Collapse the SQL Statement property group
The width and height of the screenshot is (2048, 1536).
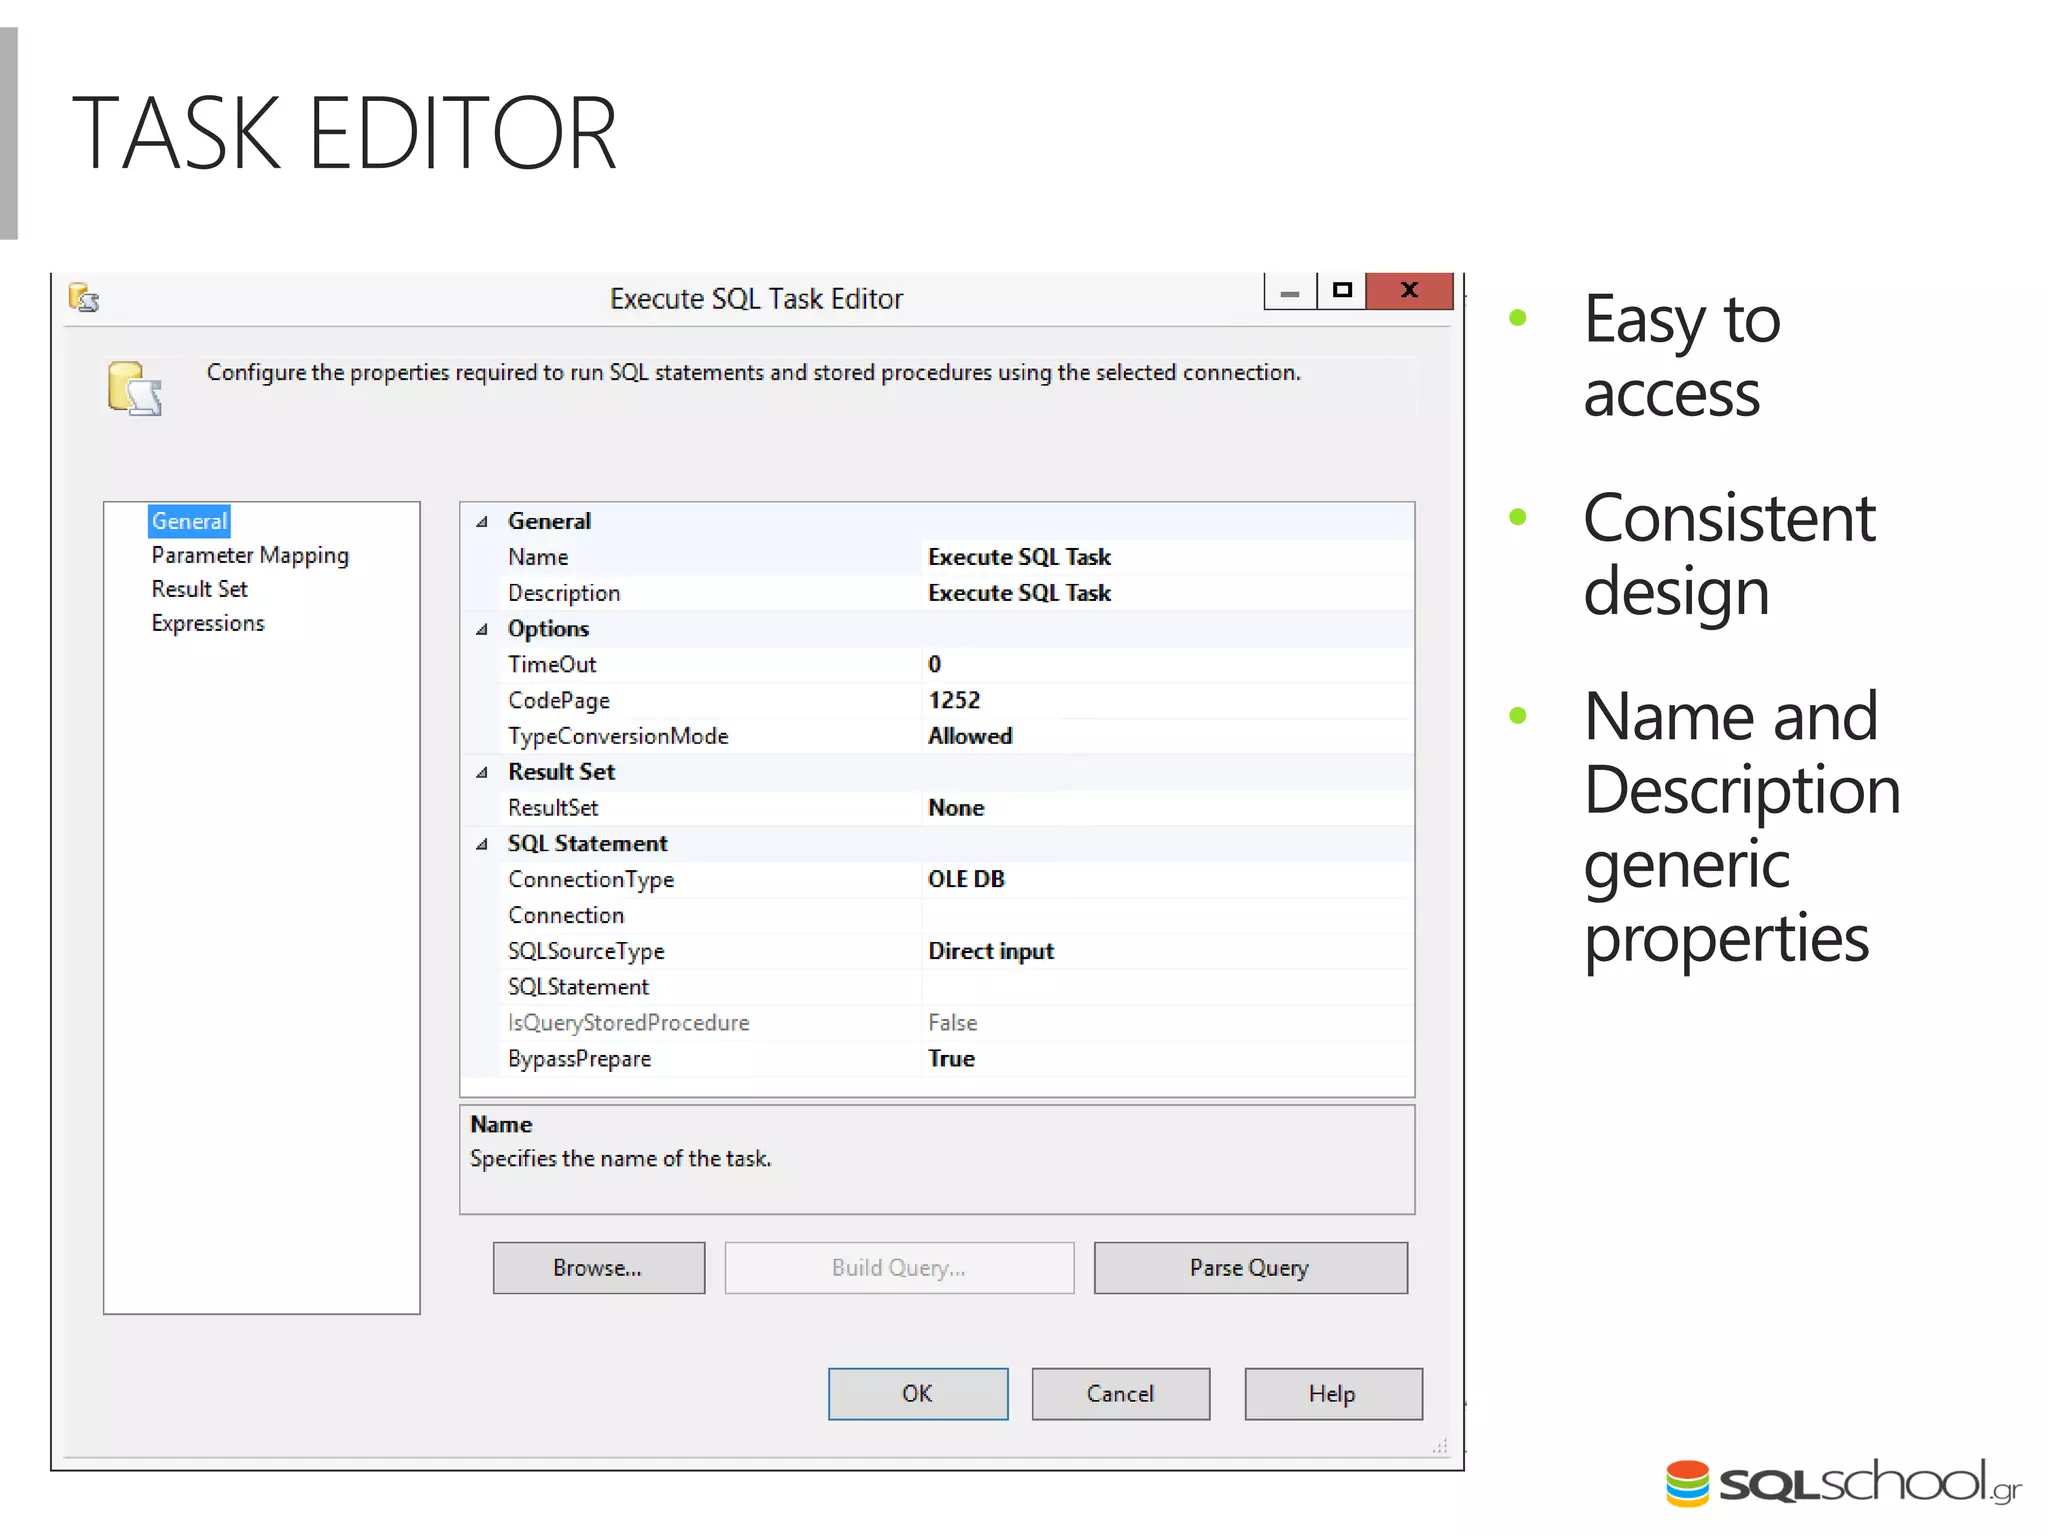(x=482, y=844)
